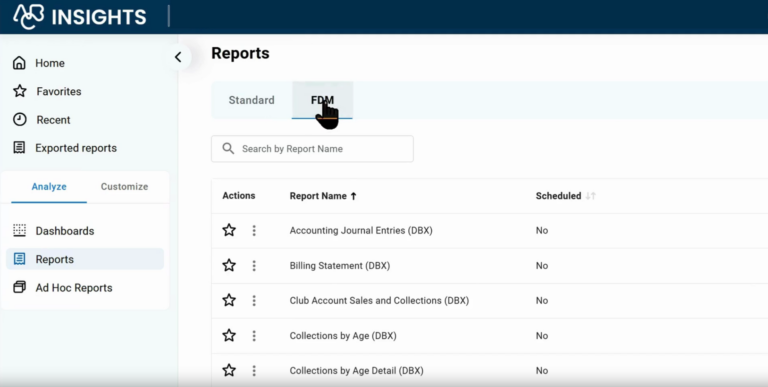Click the Scheduled 'No' value for Billing Statement
768x387 pixels.
[542, 266]
